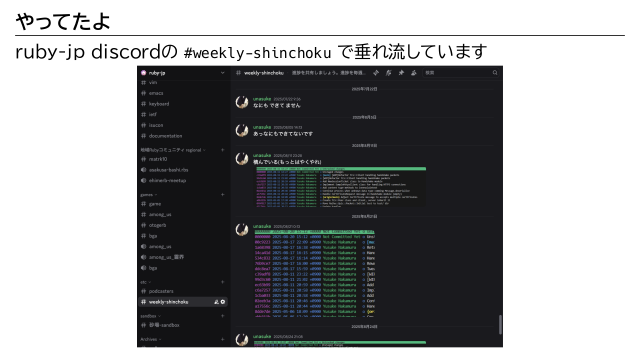Join the among_us_観戦 voice channel
The image size is (640, 360).
[162, 257]
